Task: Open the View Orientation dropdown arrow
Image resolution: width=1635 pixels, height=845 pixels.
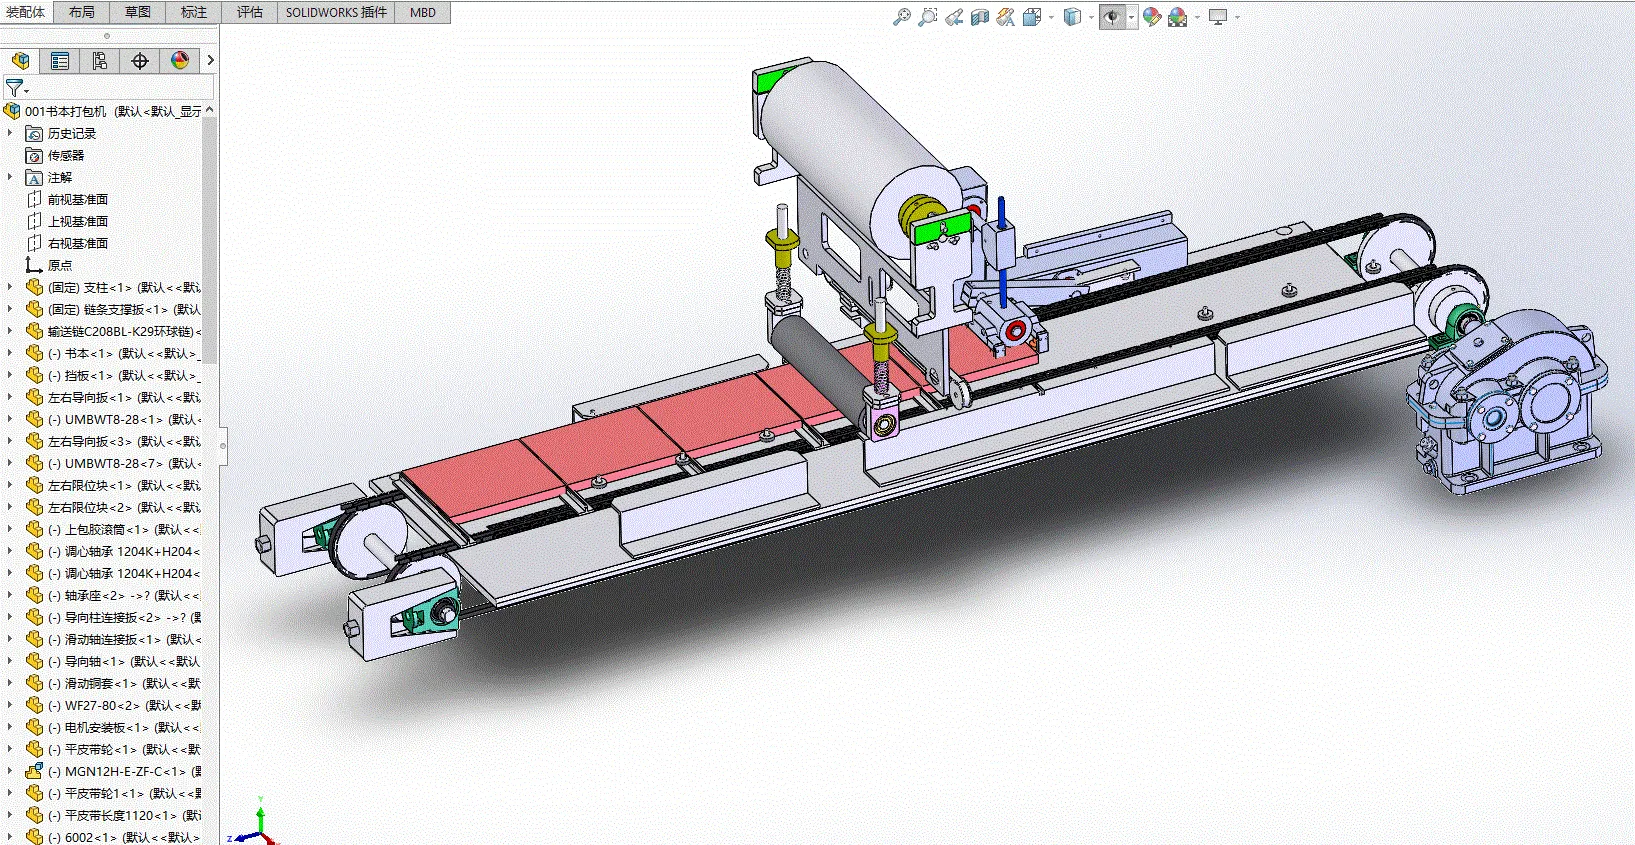Action: click(1051, 17)
